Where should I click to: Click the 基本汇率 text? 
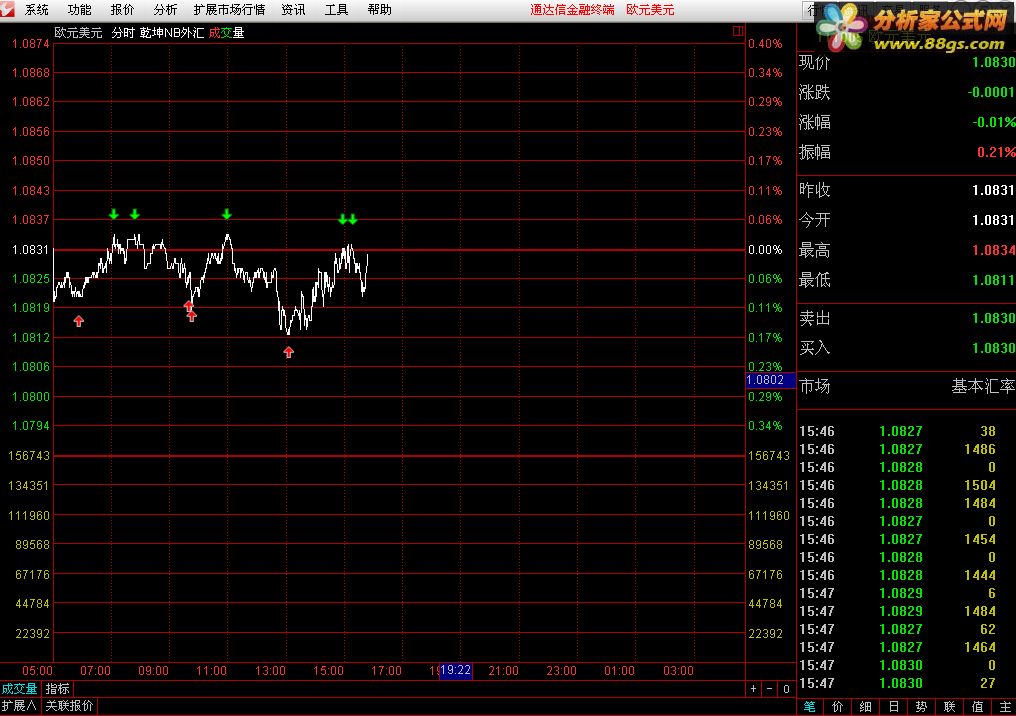tap(983, 386)
